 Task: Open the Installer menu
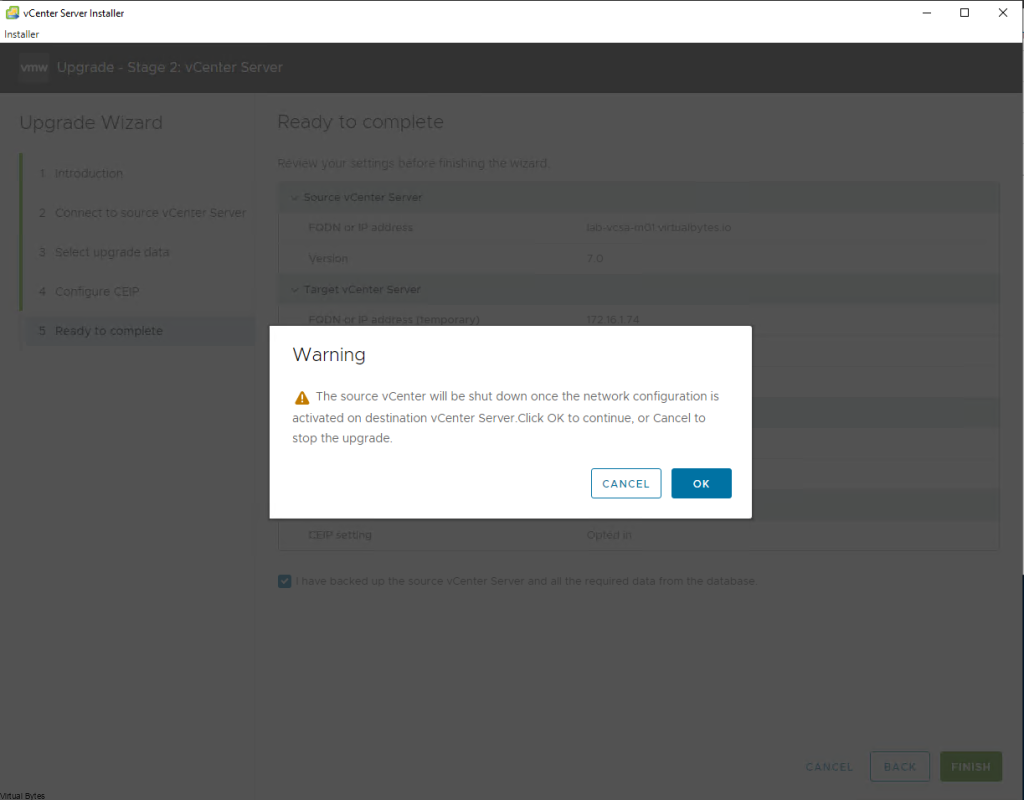[21, 34]
